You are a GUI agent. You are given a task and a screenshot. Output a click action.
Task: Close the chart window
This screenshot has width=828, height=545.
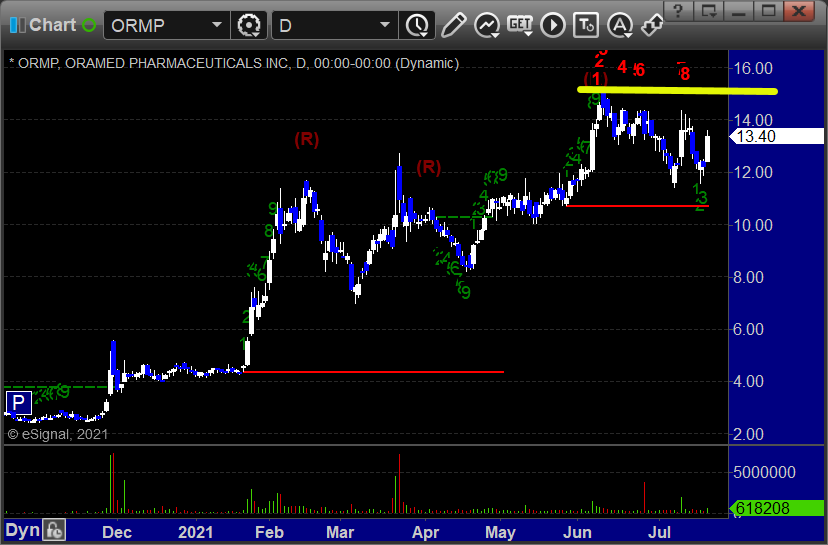click(x=799, y=11)
